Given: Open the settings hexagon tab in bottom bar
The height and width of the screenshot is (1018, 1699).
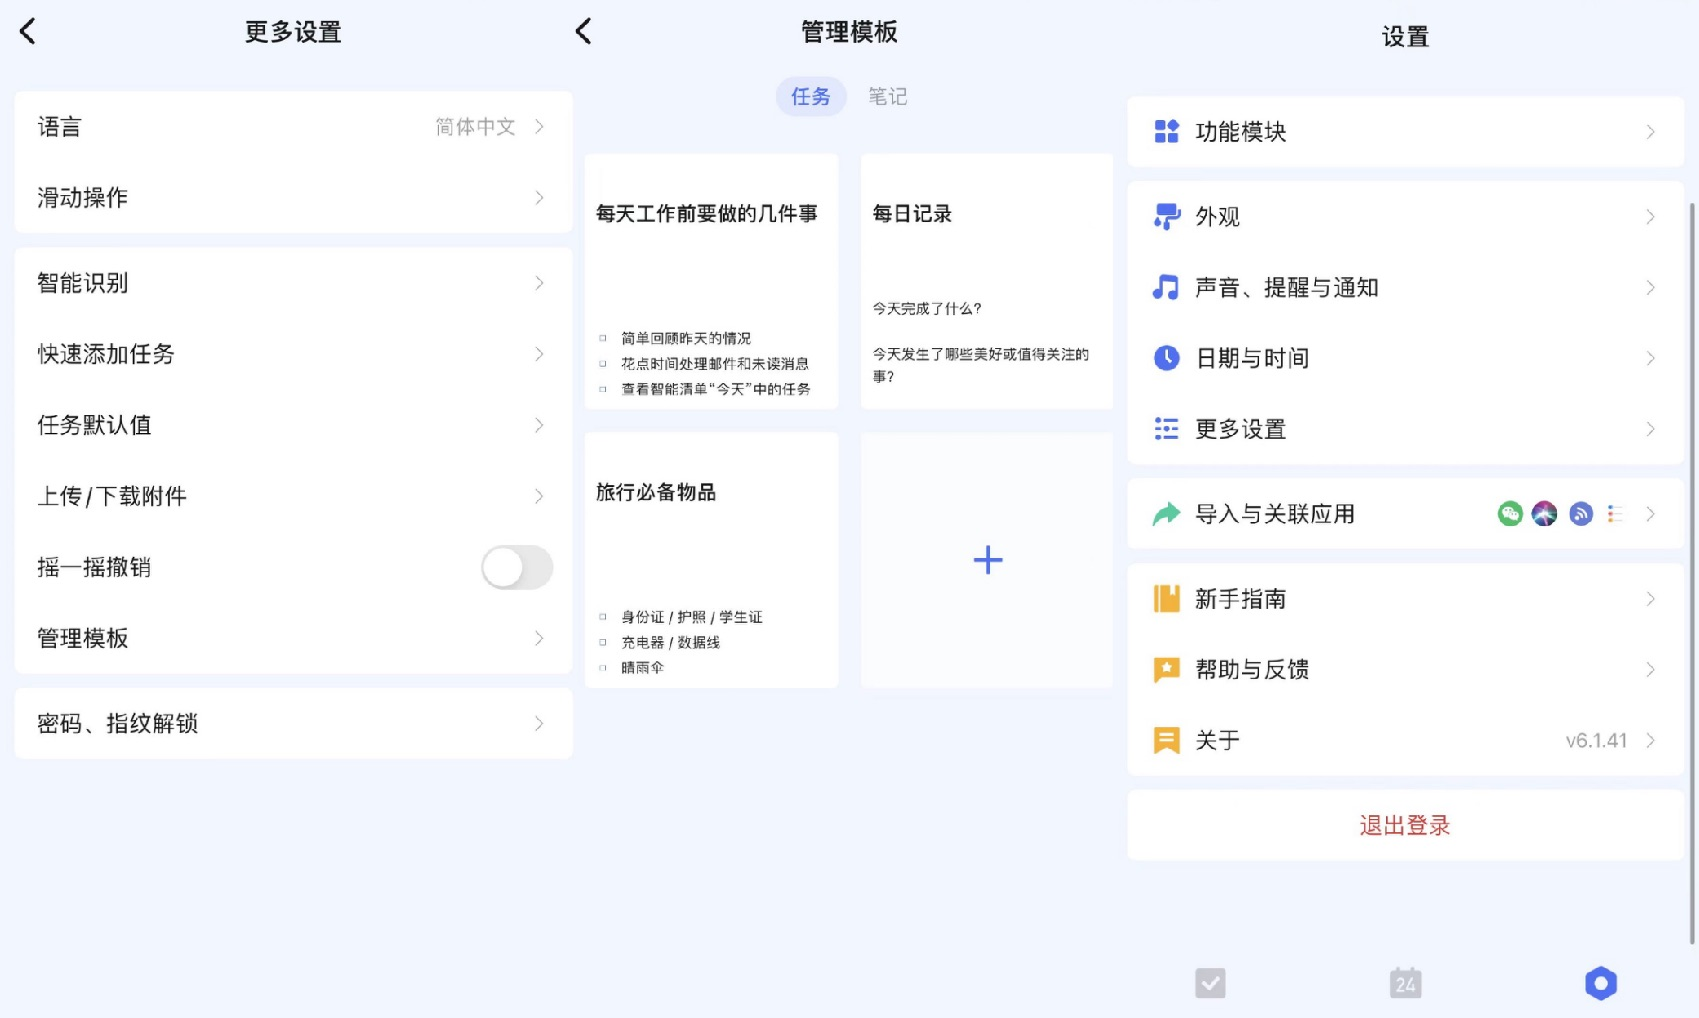Looking at the screenshot, I should point(1601,983).
